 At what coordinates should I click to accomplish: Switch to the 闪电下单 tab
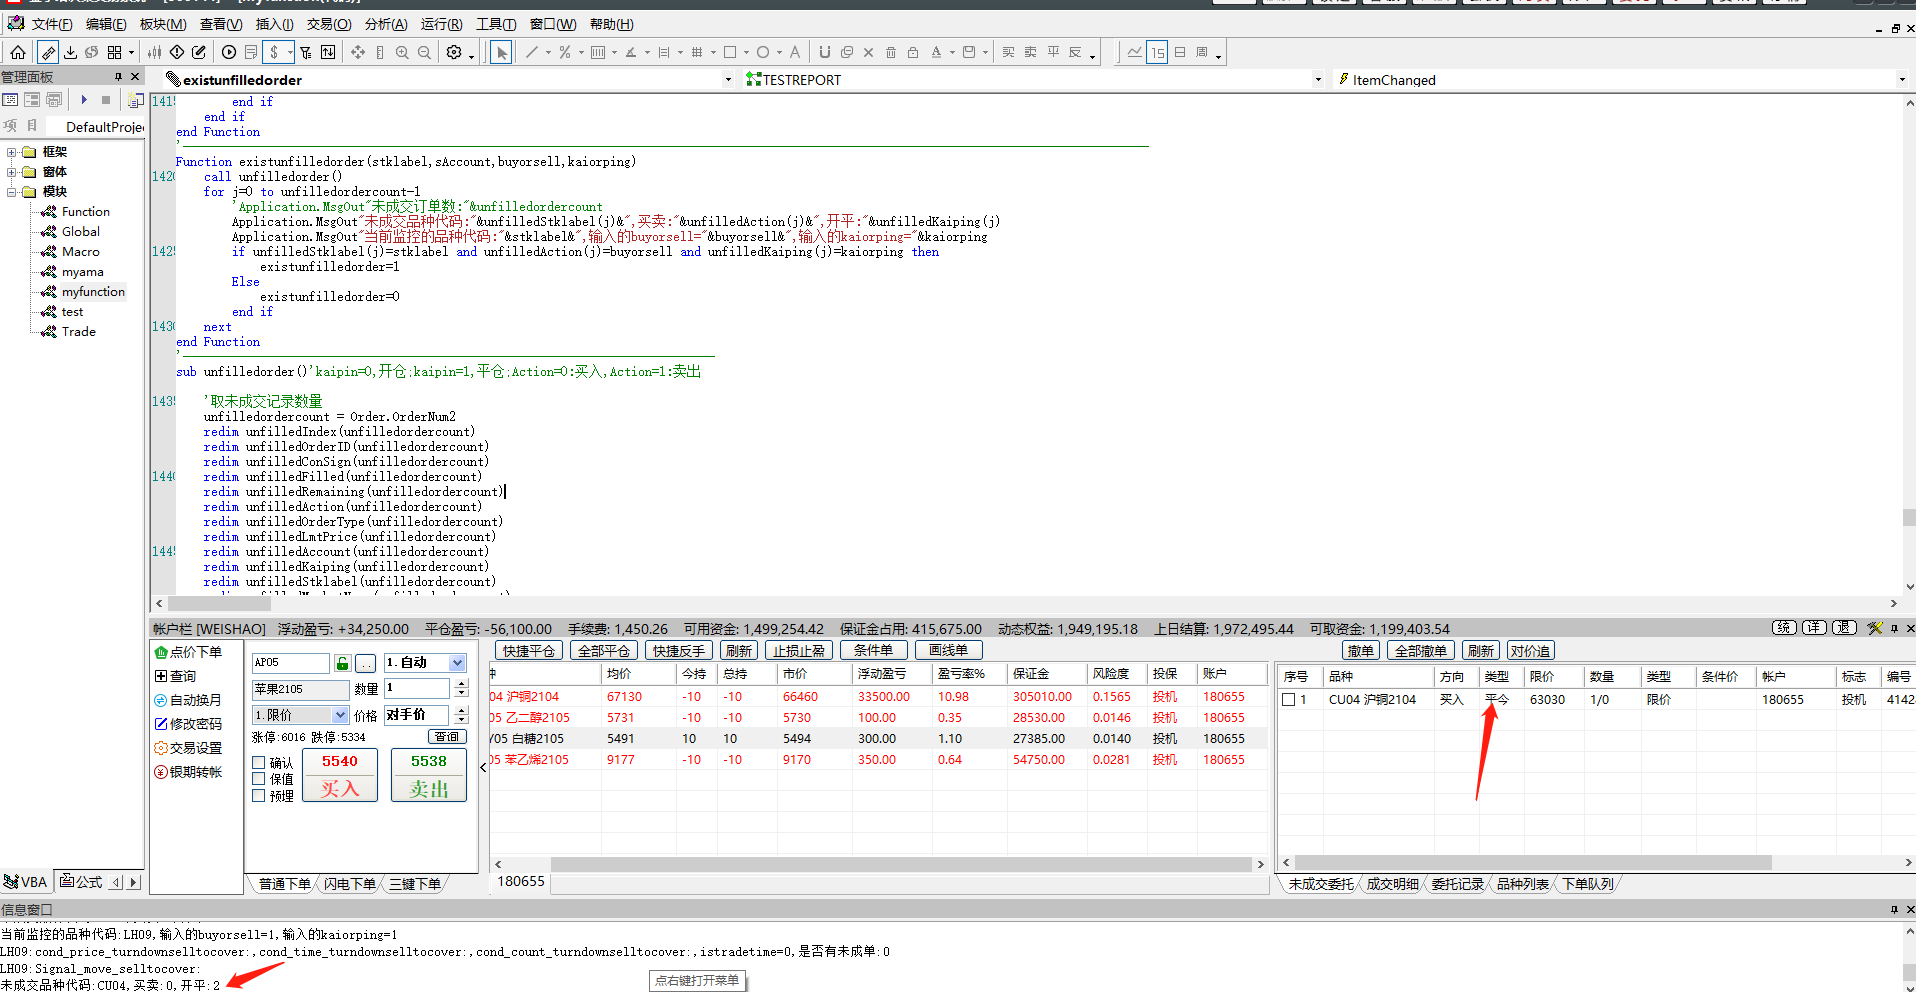pyautogui.click(x=349, y=884)
